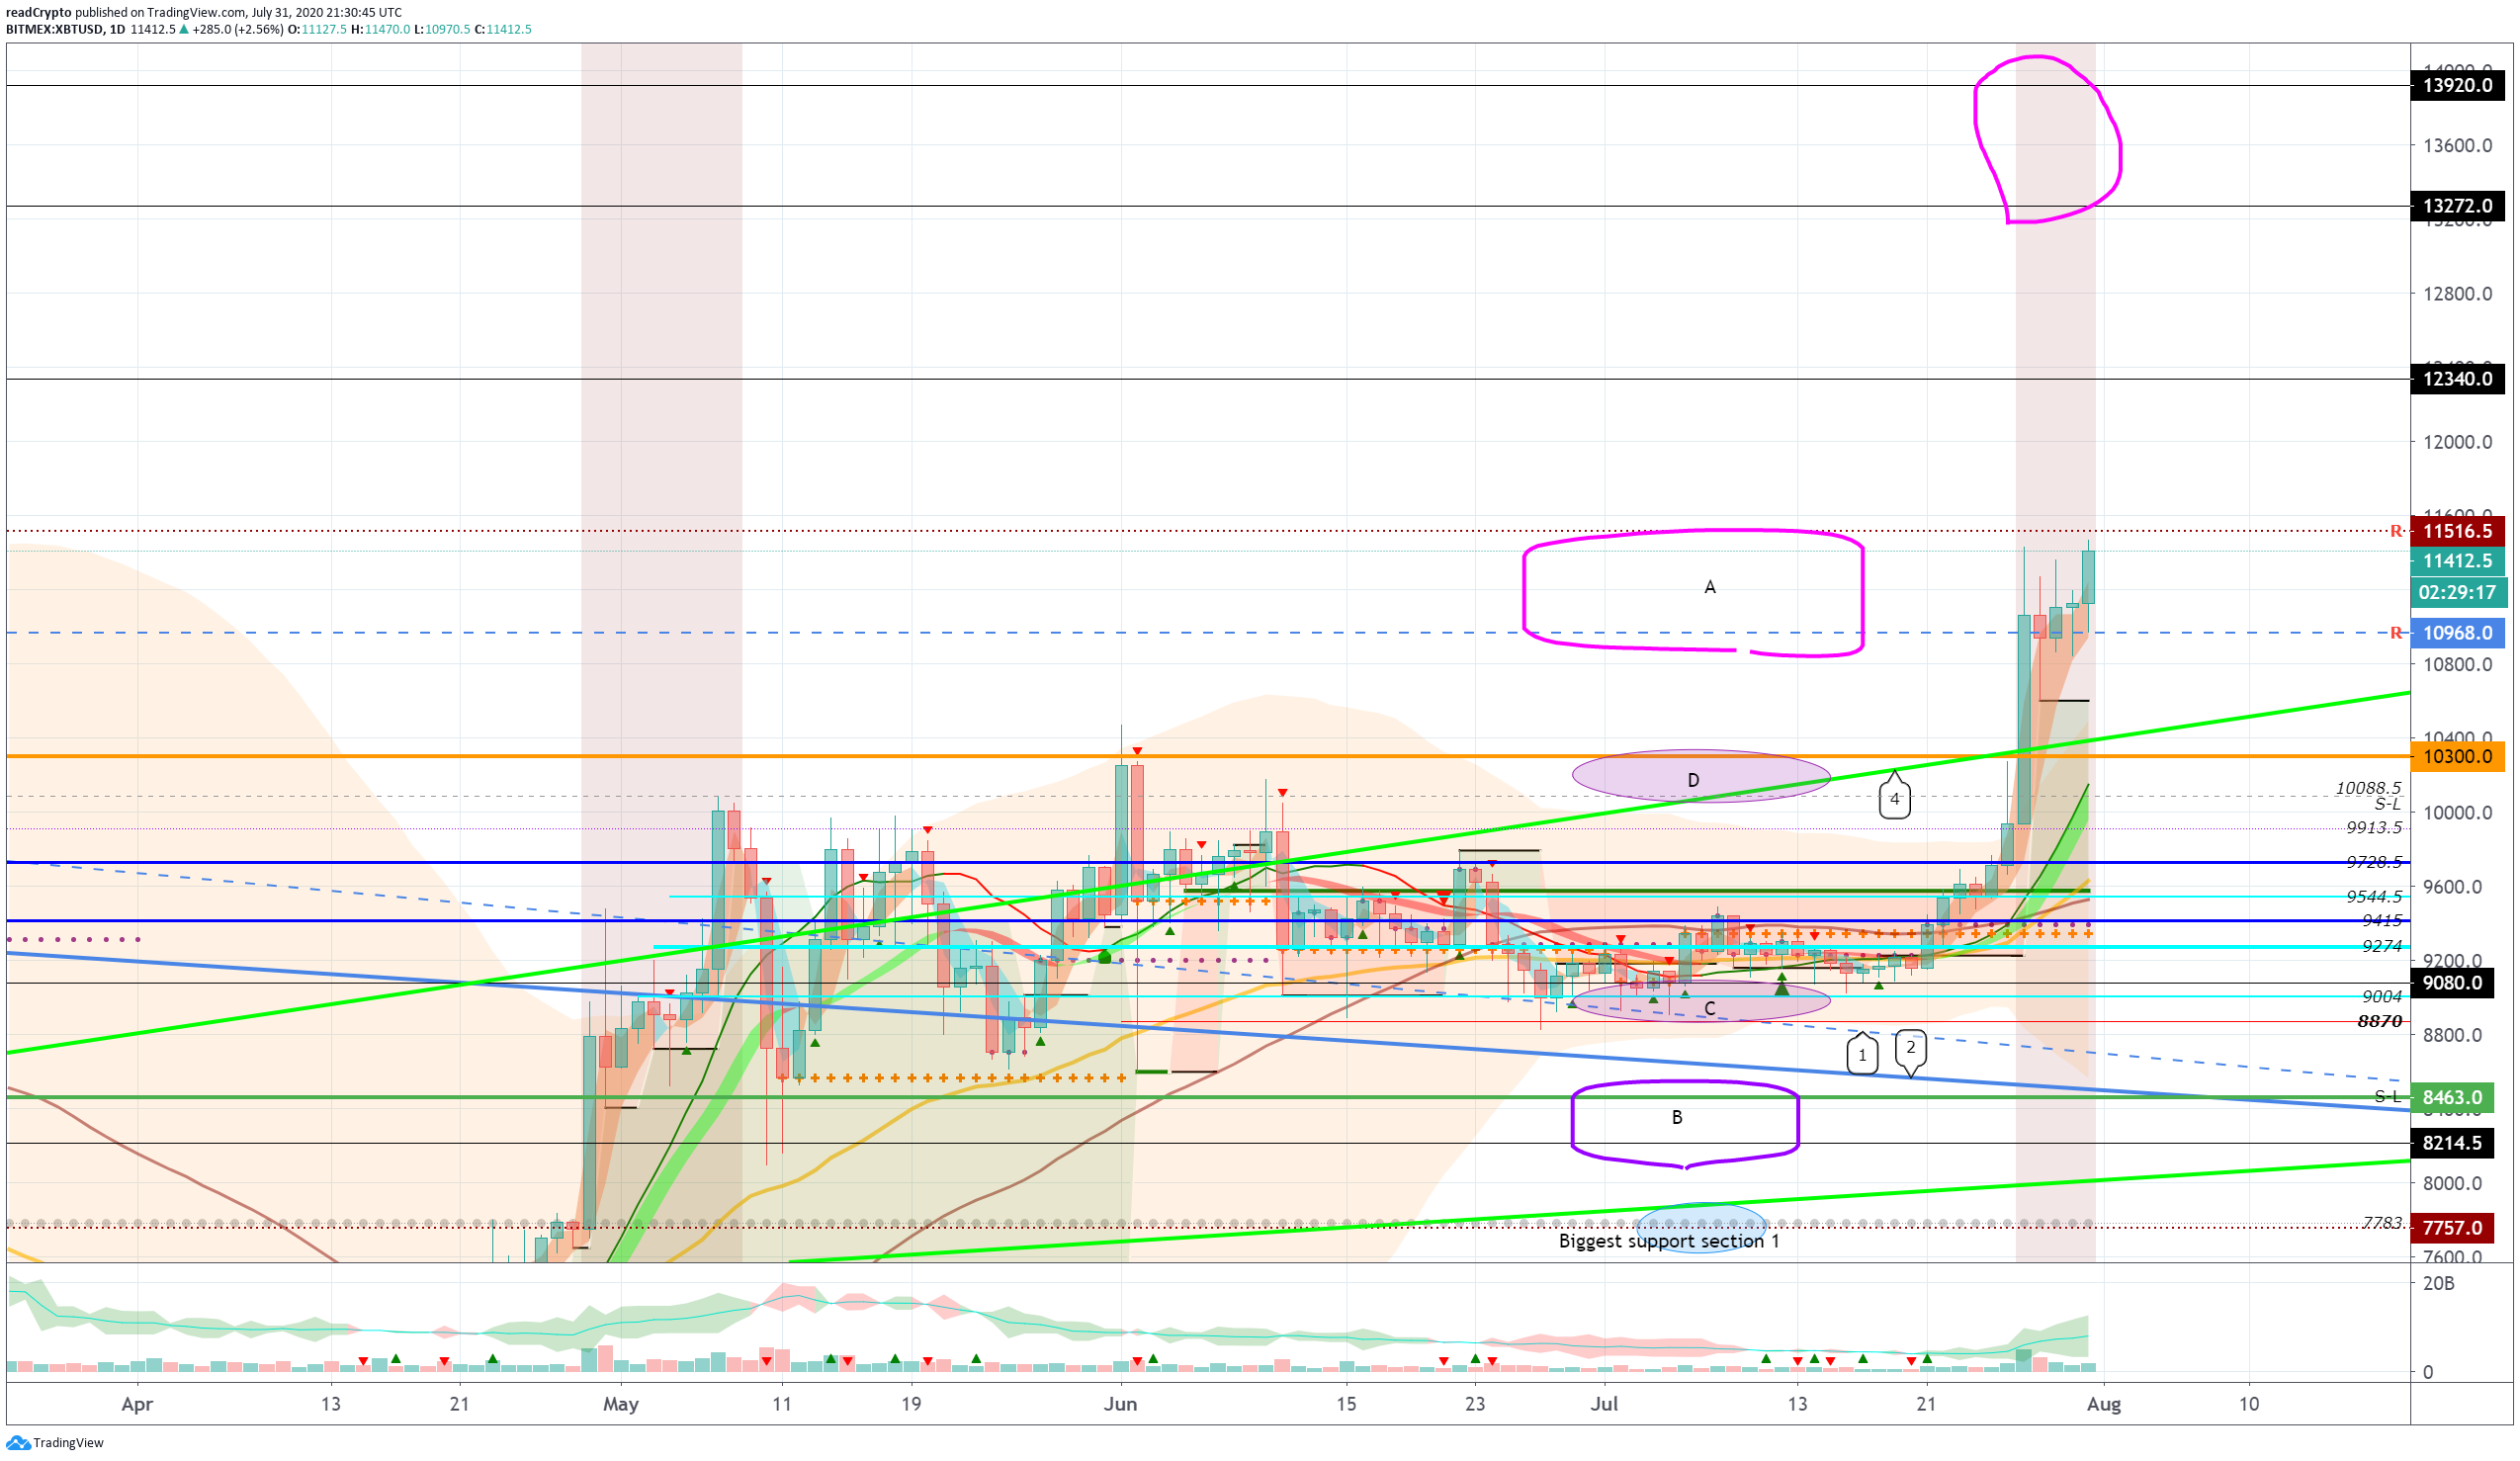2520x1461 pixels.
Task: Click the 12340.0 price label
Action: [x=2457, y=379]
